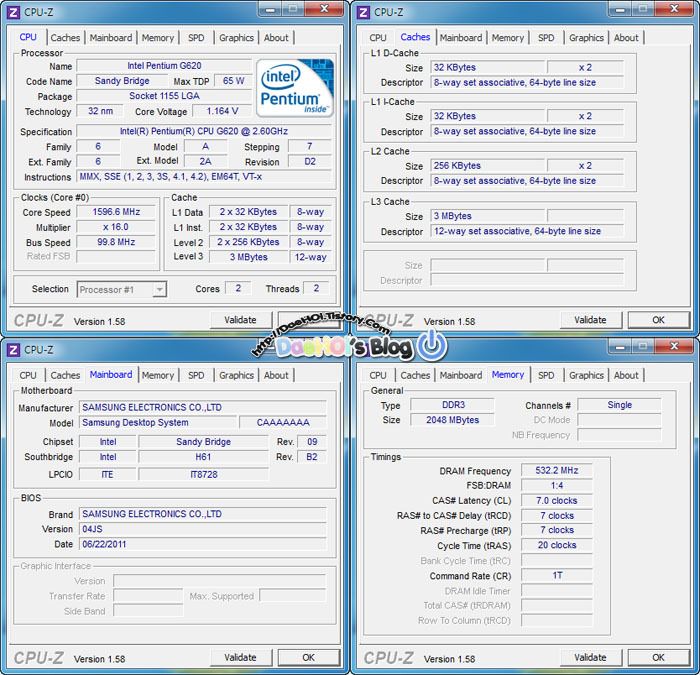Click the '20 clocks' tRAS cycle time value
Viewport: 700px width, 675px height.
point(557,545)
